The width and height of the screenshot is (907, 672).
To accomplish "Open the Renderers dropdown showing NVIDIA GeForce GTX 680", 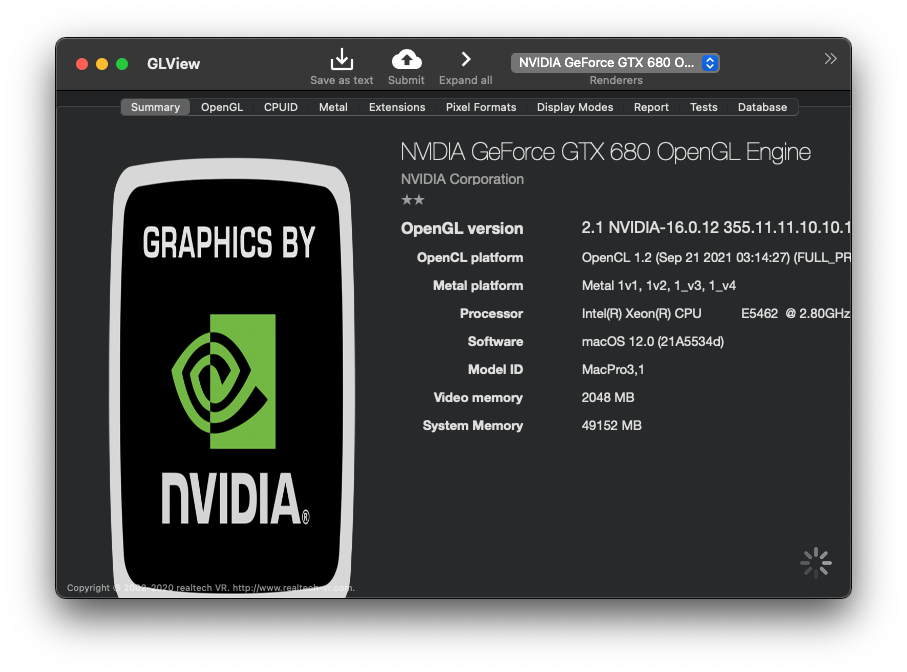I will [615, 62].
